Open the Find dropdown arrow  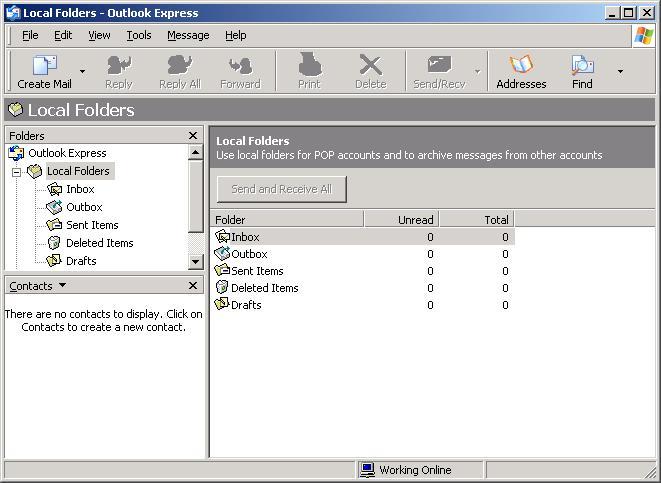tap(620, 71)
